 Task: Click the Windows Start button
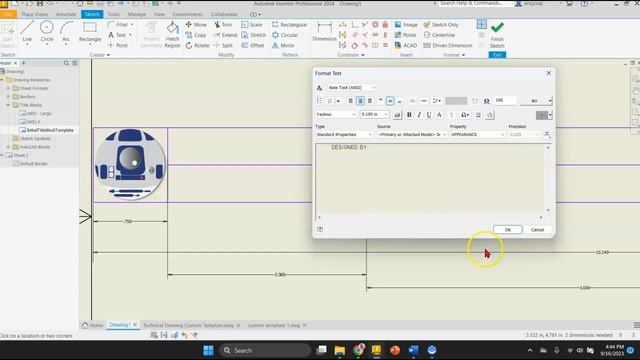click(x=208, y=350)
